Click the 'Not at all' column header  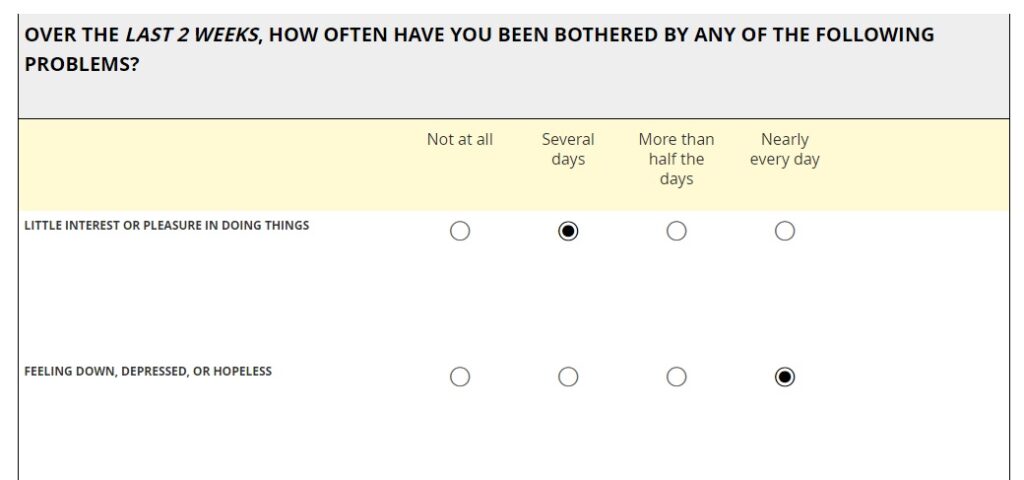tap(460, 140)
